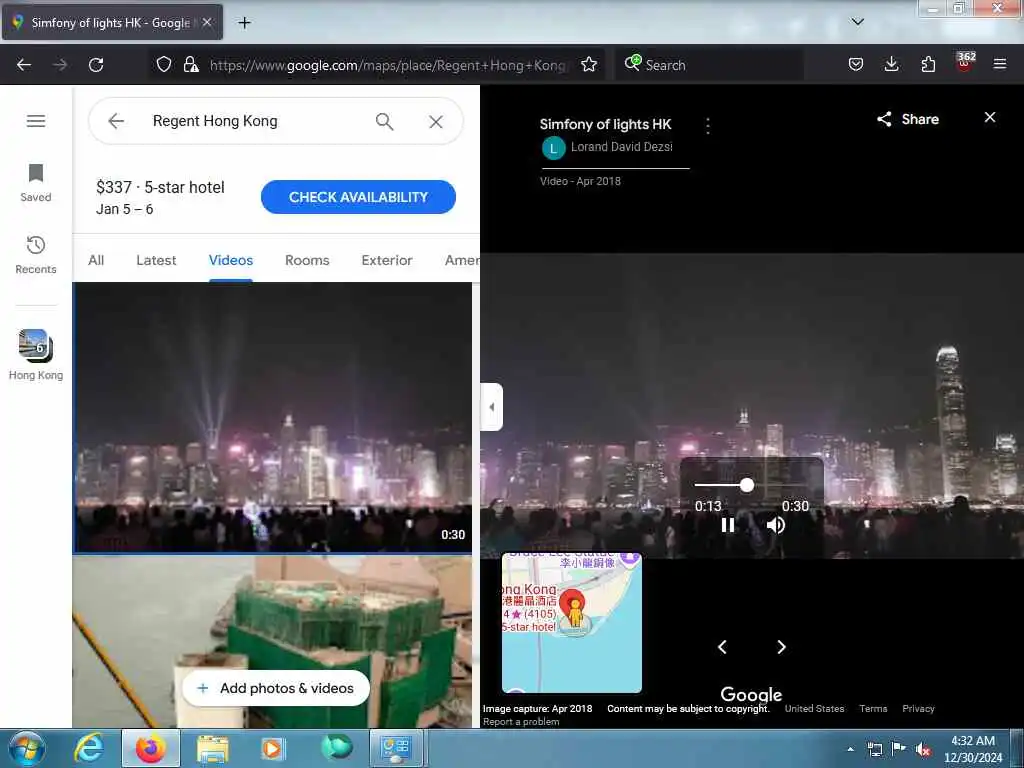The image size is (1024, 768).
Task: Open the clock showing 4:32 AM
Action: [x=972, y=749]
